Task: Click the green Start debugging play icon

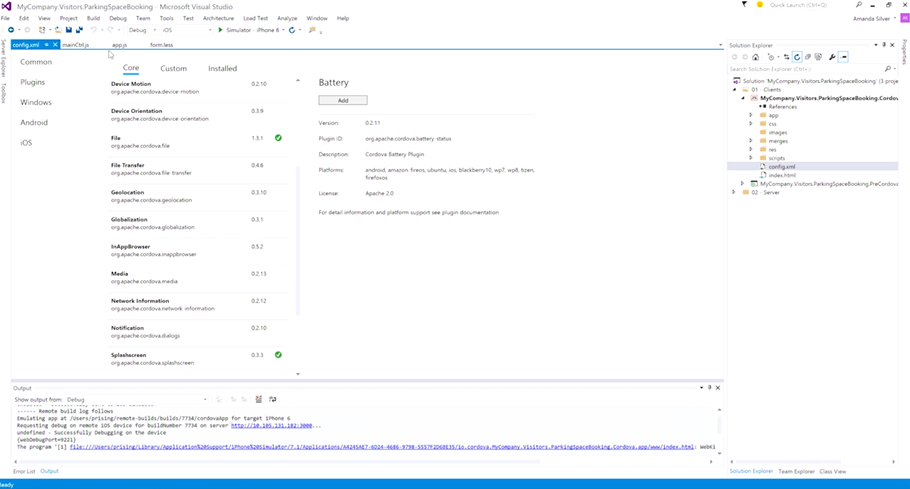Action: tap(221, 30)
